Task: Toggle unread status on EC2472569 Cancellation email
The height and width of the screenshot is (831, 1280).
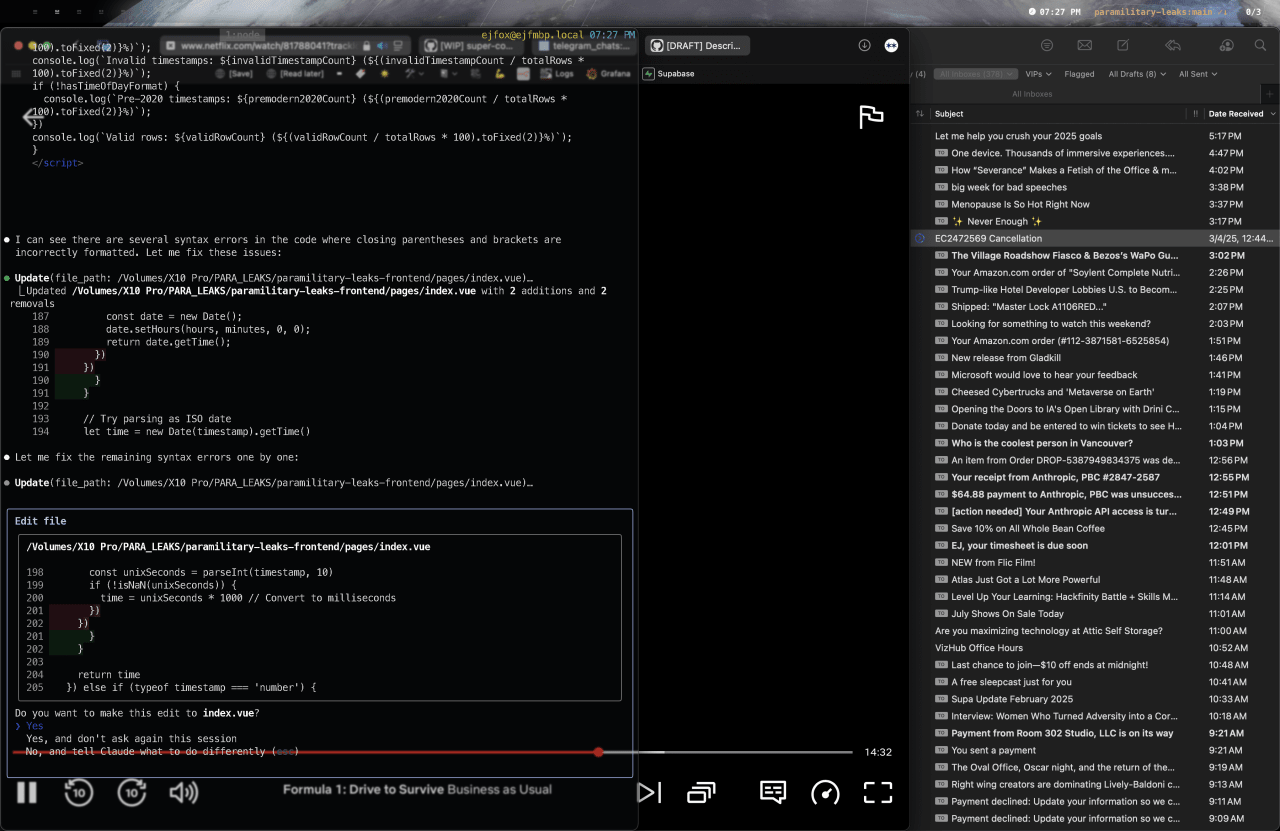Action: tap(919, 238)
